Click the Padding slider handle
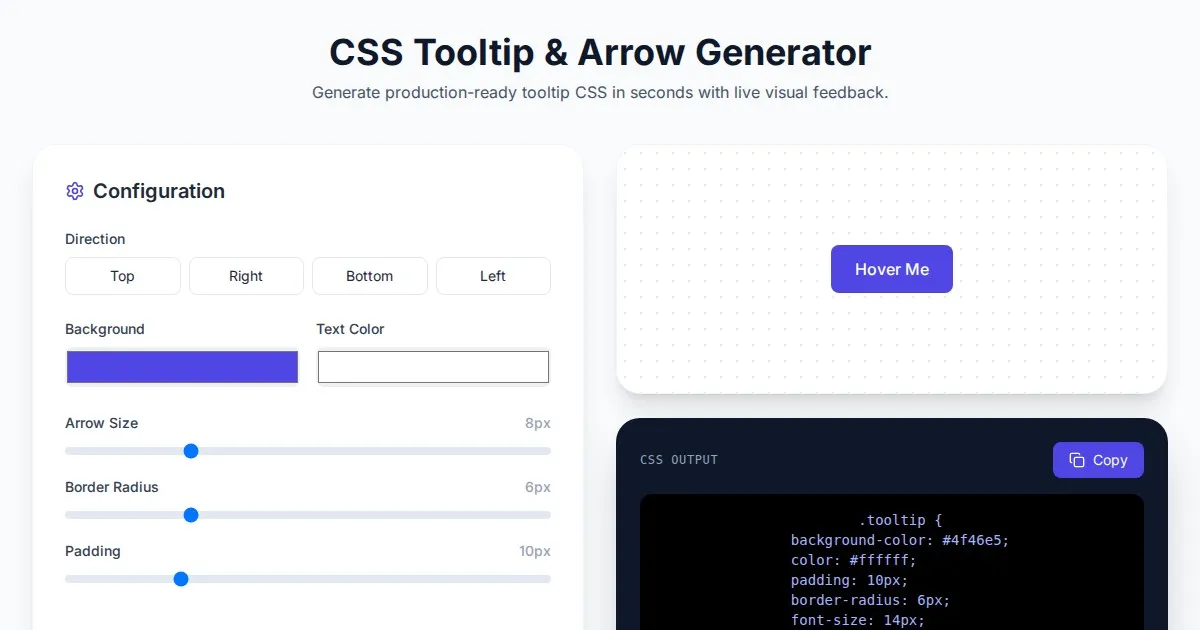Screen dimensions: 1200x630 coord(181,579)
